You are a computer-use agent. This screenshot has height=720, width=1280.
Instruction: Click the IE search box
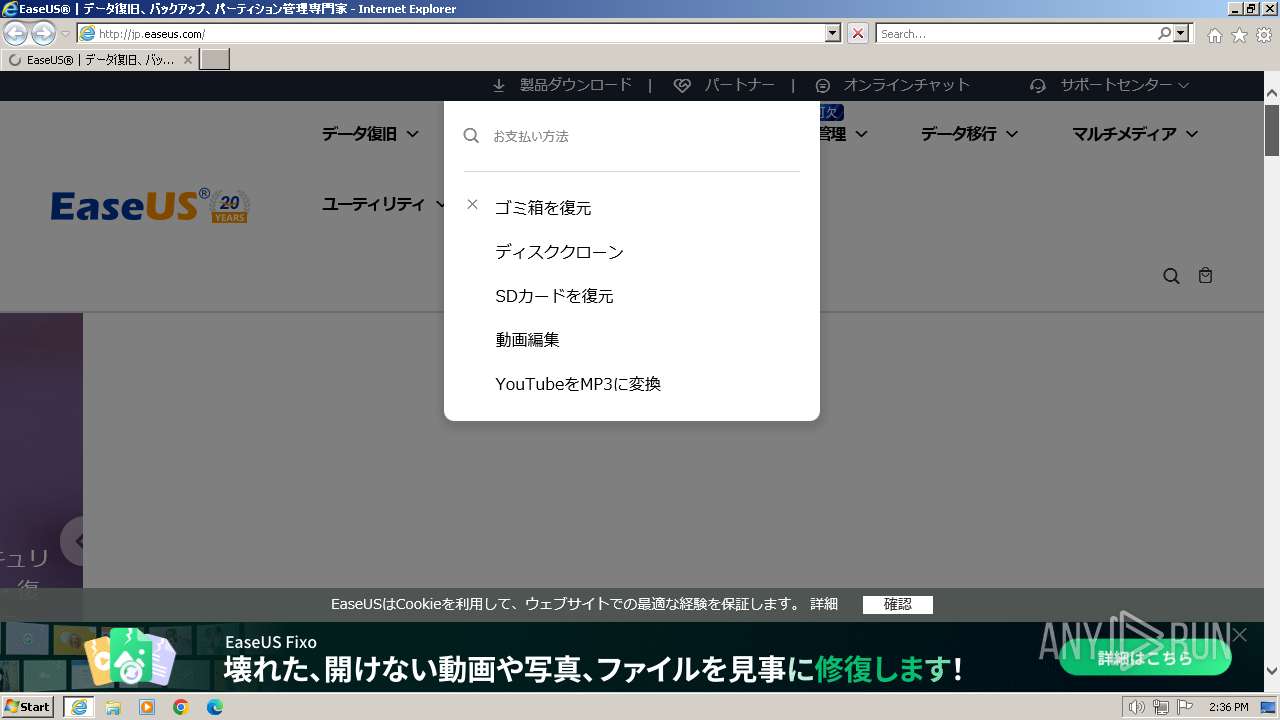point(1016,34)
